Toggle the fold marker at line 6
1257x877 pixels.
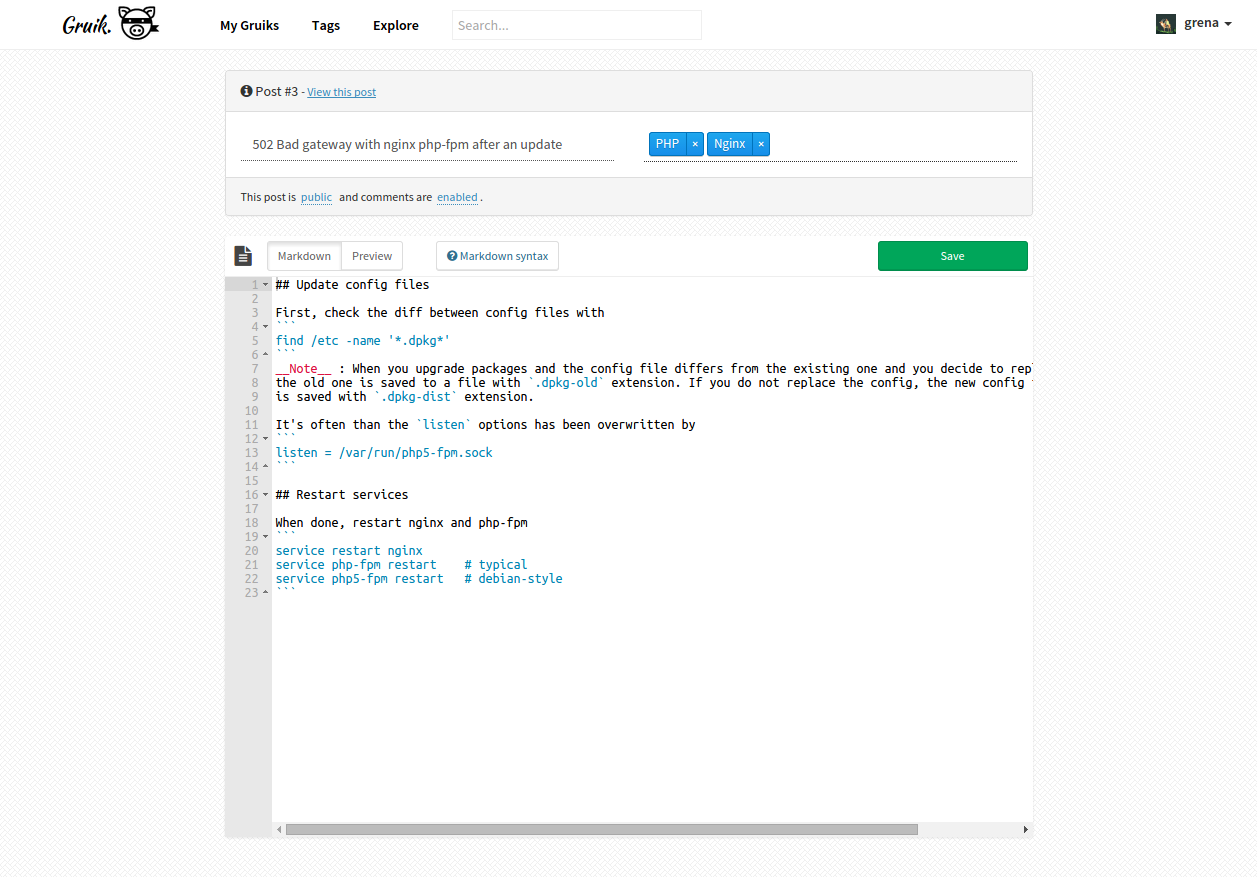click(265, 354)
